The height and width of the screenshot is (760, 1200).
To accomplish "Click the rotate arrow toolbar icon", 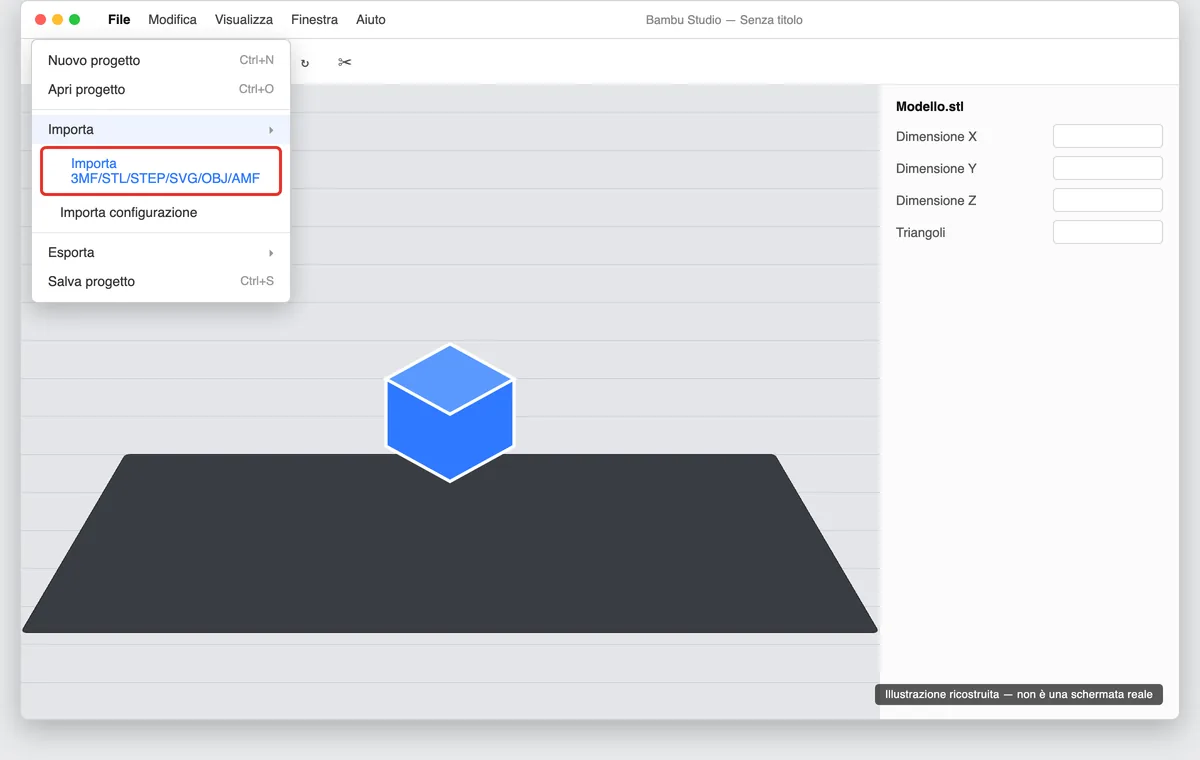I will 305,63.
